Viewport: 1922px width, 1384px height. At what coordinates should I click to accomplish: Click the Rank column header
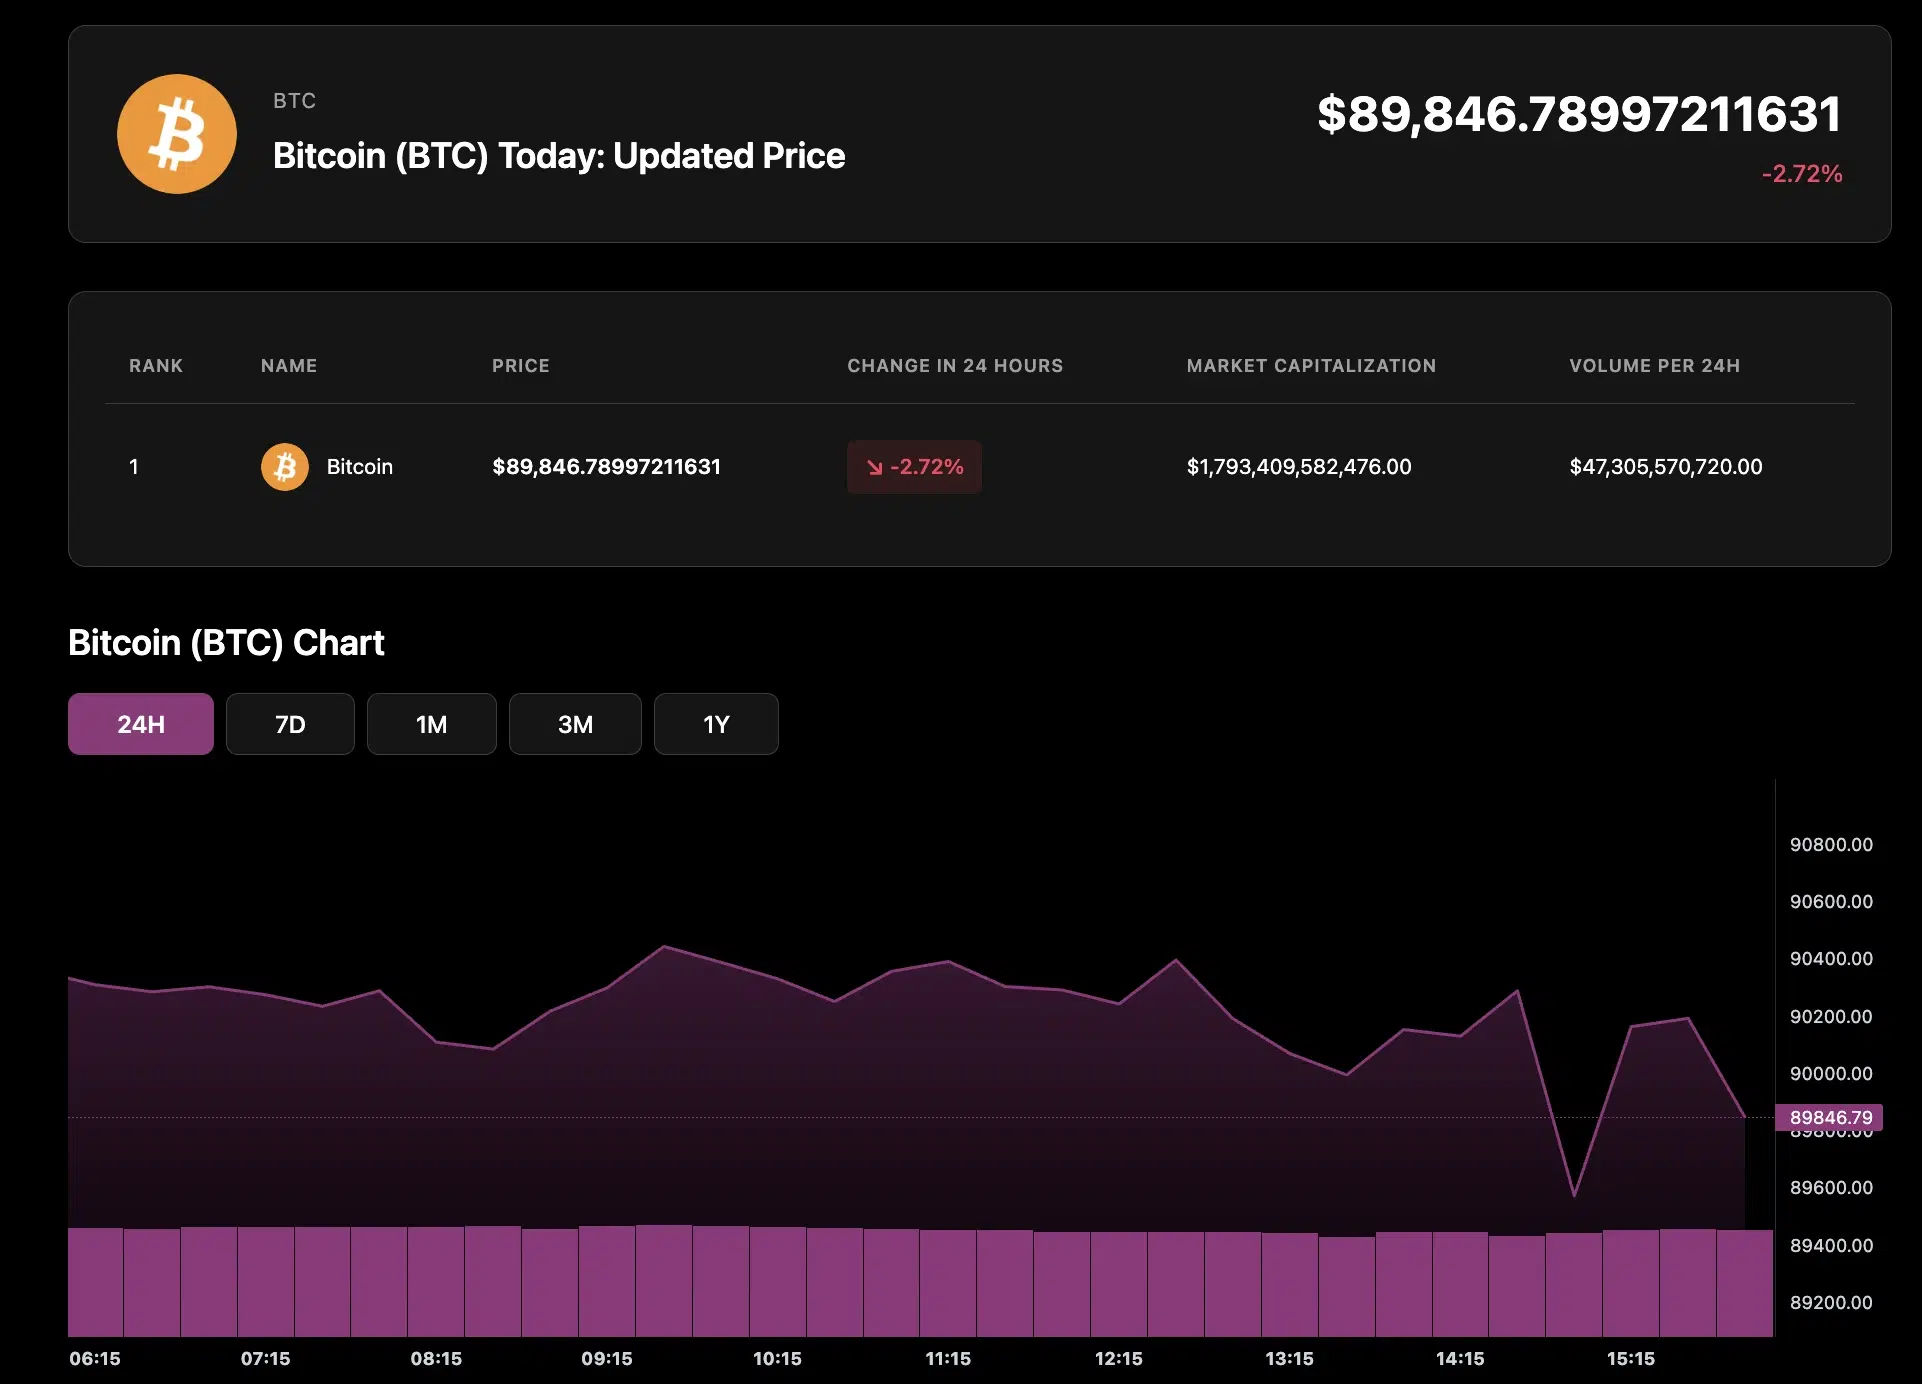click(x=156, y=366)
